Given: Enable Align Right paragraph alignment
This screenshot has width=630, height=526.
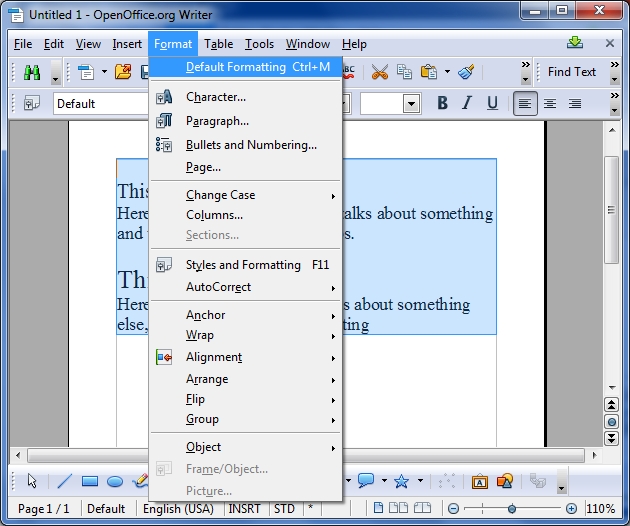Looking at the screenshot, I should pos(575,104).
